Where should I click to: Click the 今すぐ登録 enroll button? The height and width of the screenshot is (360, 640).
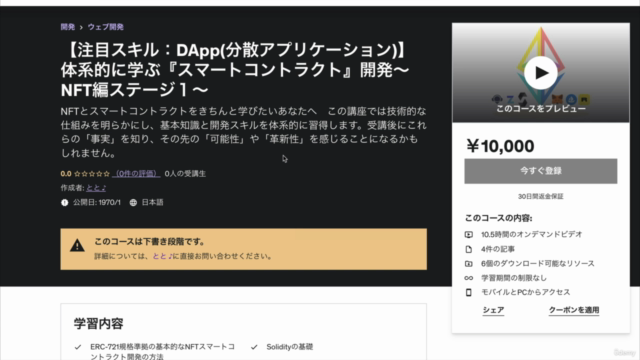pos(540,171)
